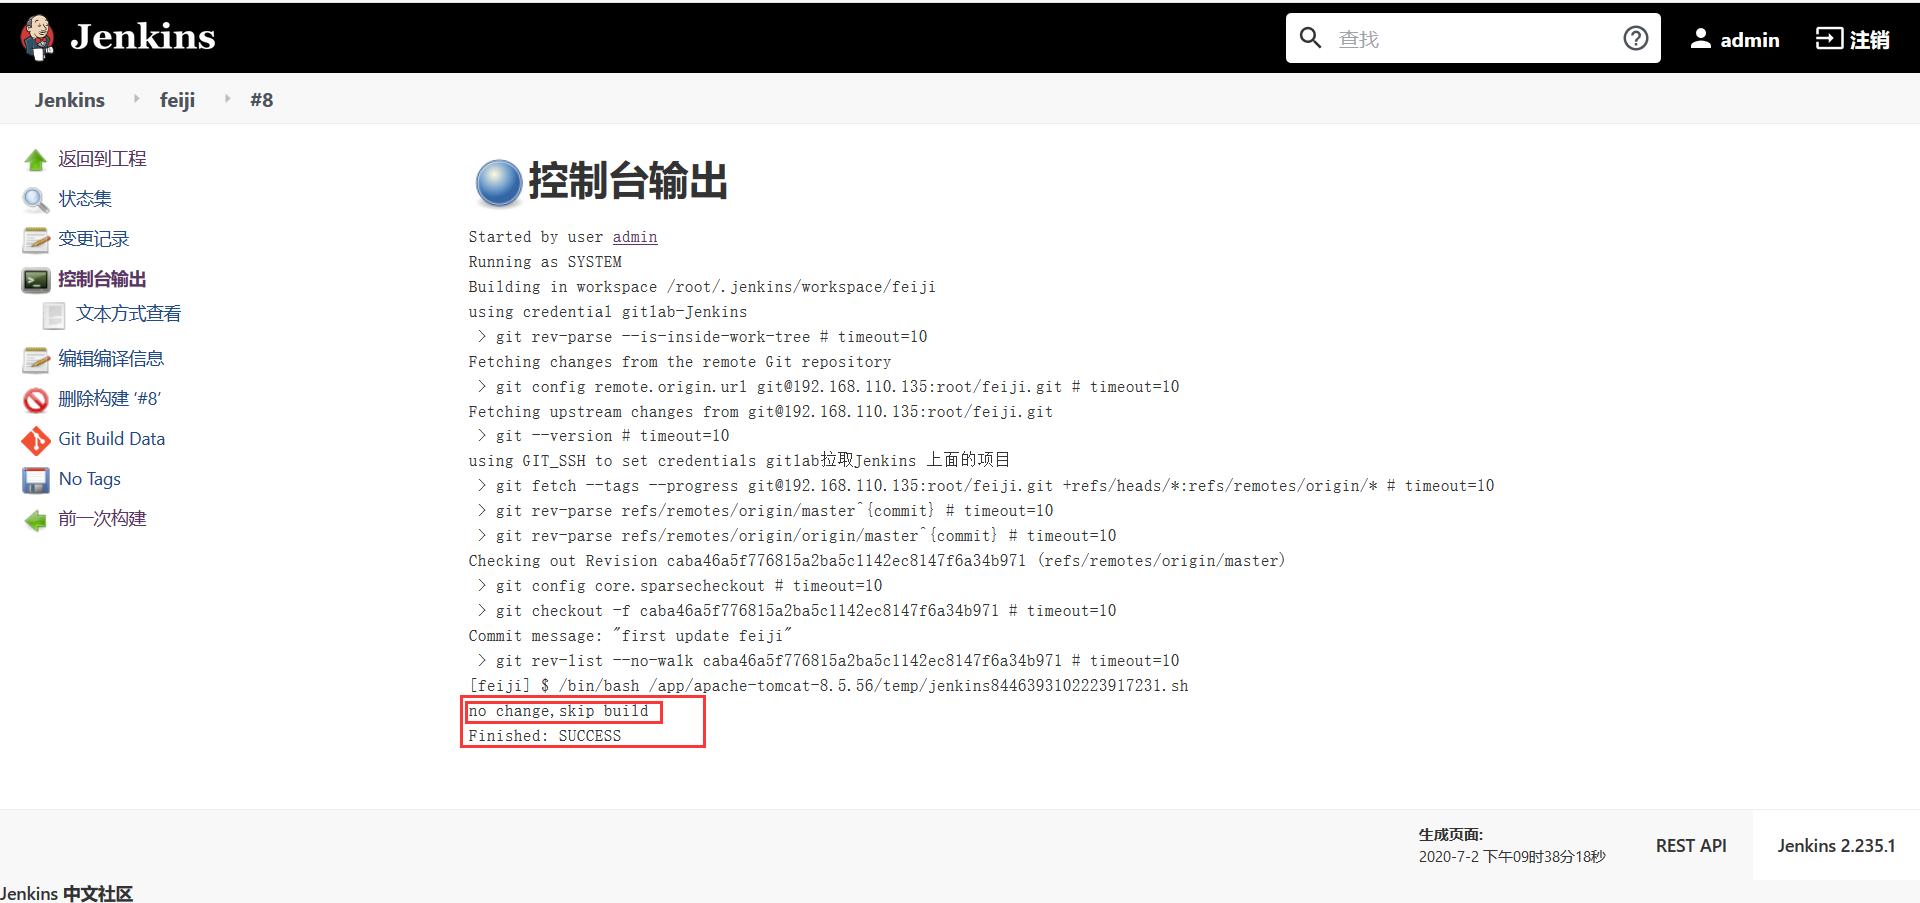The height and width of the screenshot is (903, 1920).
Task: Open the search help question icon
Action: coord(1635,38)
